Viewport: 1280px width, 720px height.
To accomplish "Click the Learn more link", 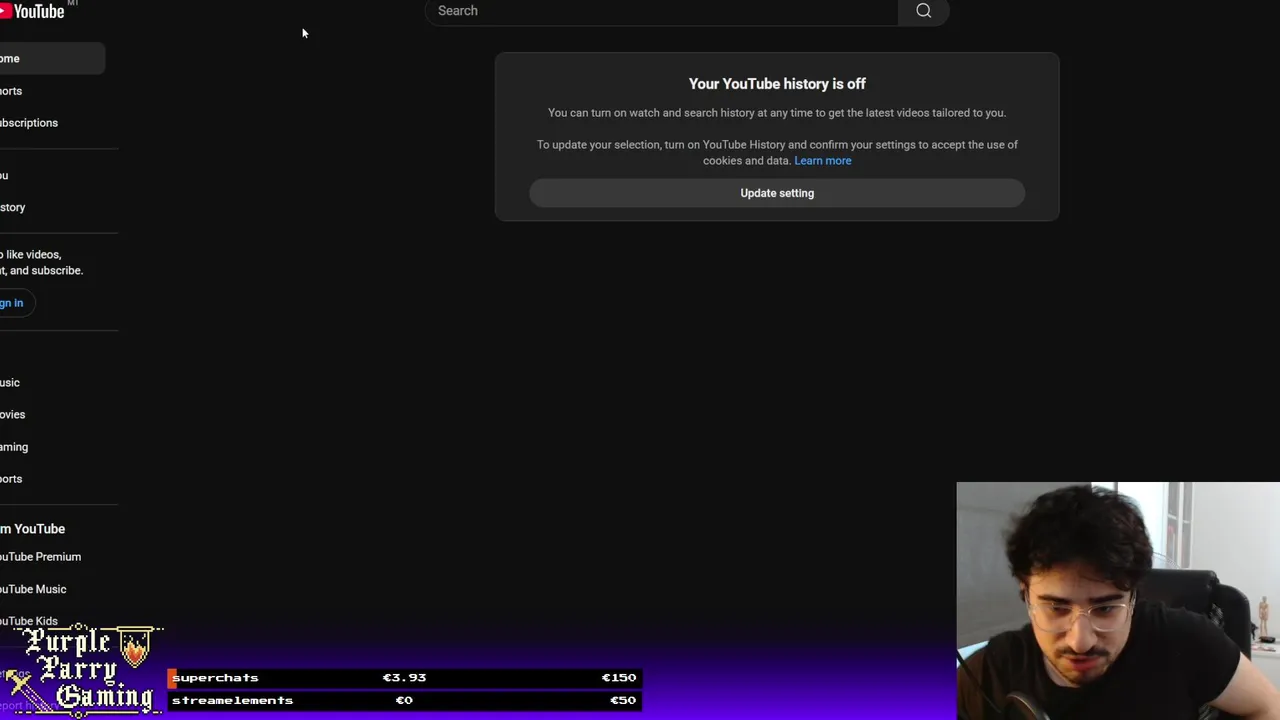I will coord(823,161).
